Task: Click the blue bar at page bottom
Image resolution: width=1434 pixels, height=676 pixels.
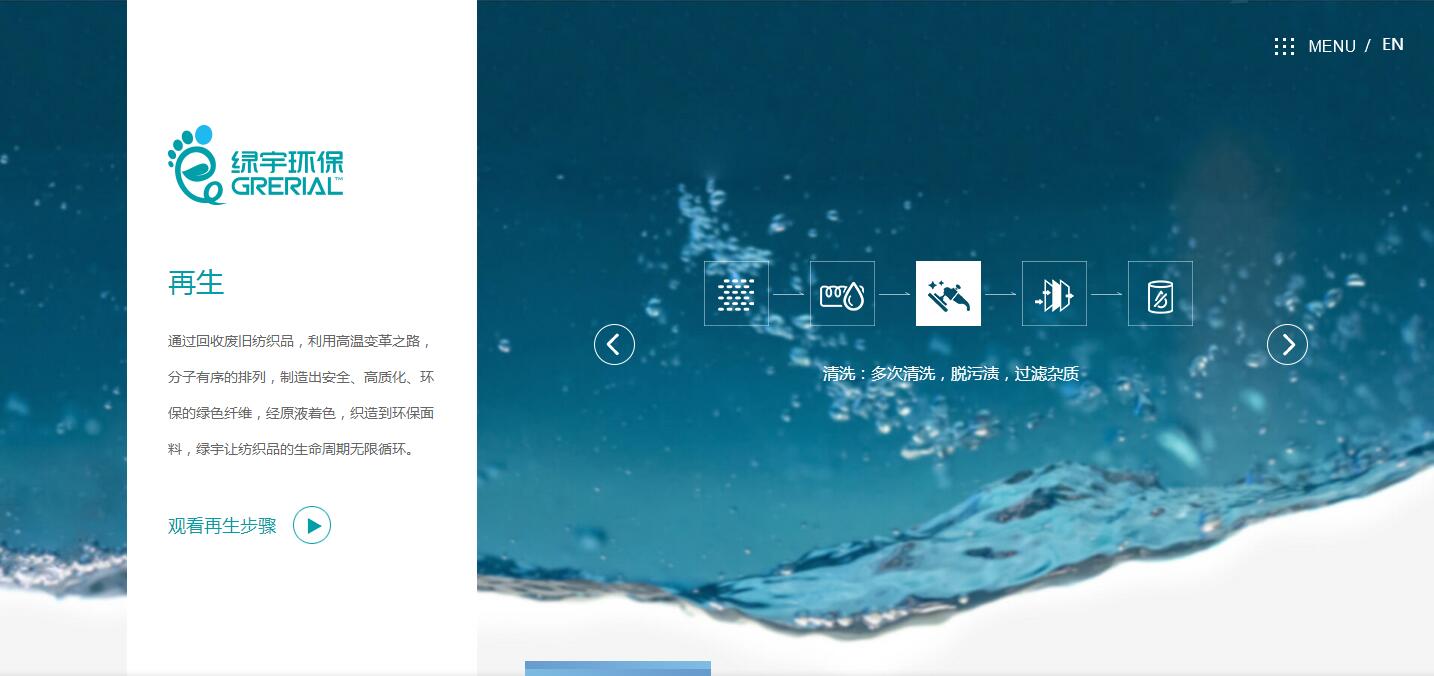Action: [617, 668]
